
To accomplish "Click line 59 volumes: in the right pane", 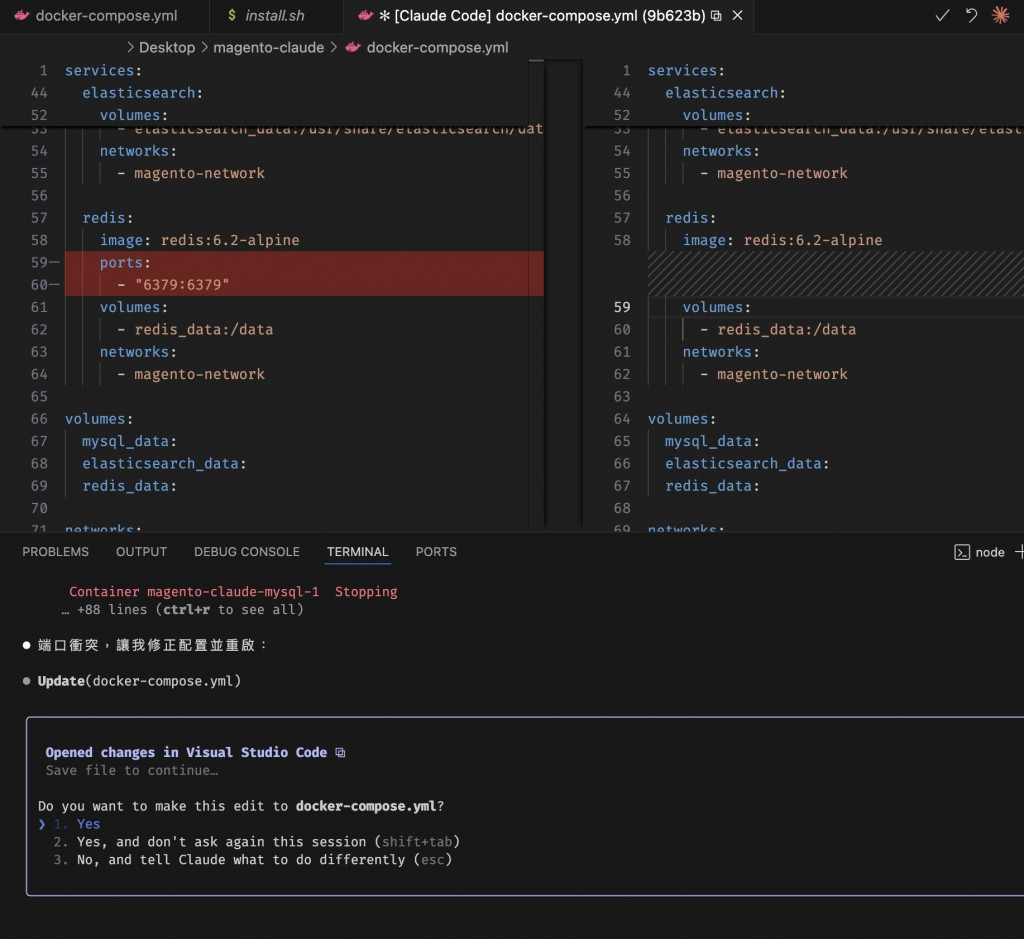I will pos(716,307).
